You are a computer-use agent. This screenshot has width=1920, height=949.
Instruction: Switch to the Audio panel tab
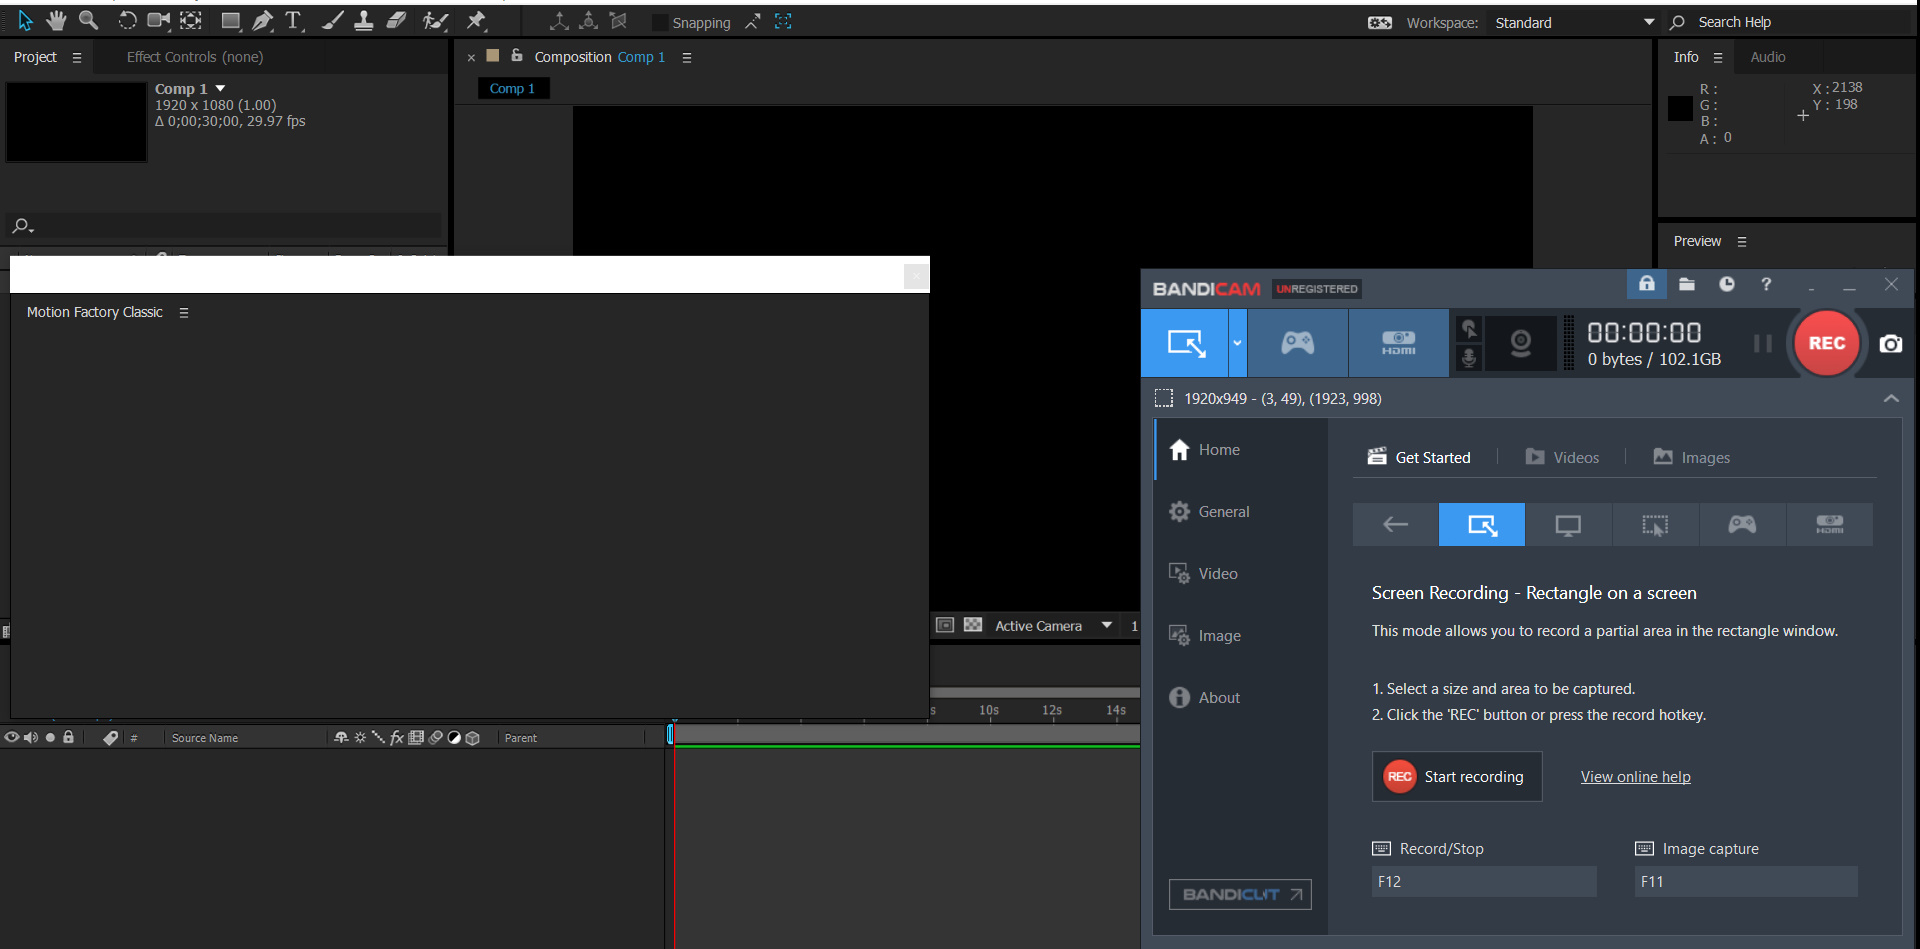click(1767, 57)
